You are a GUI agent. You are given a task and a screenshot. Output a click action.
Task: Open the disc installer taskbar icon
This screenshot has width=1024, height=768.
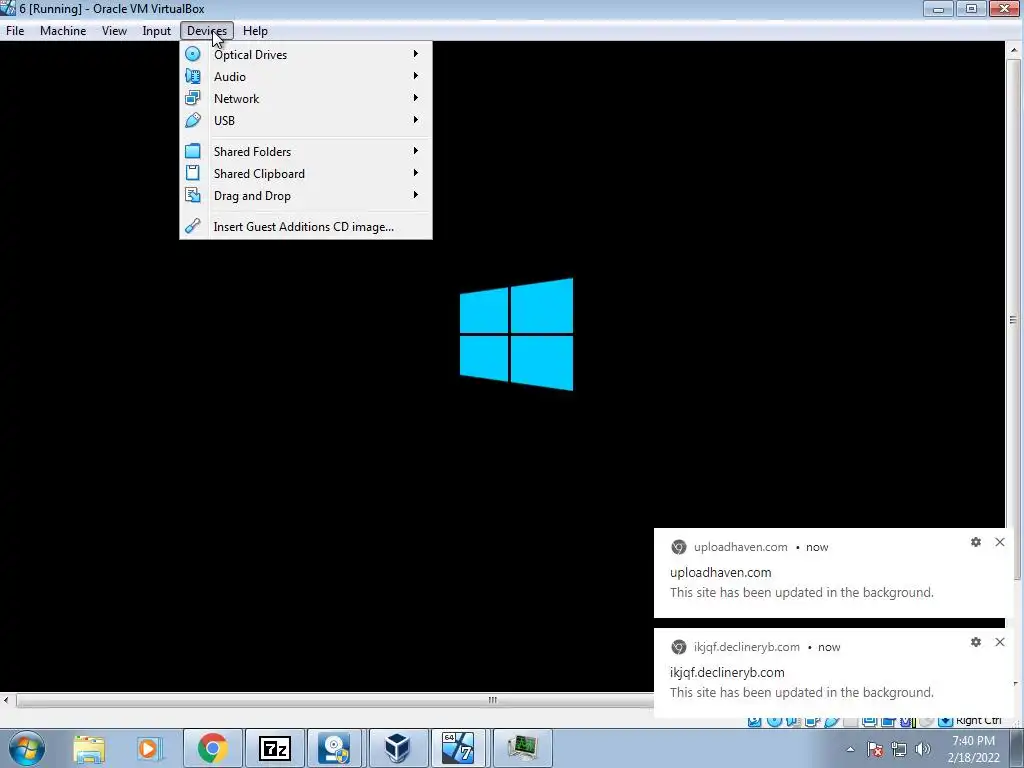(x=336, y=748)
